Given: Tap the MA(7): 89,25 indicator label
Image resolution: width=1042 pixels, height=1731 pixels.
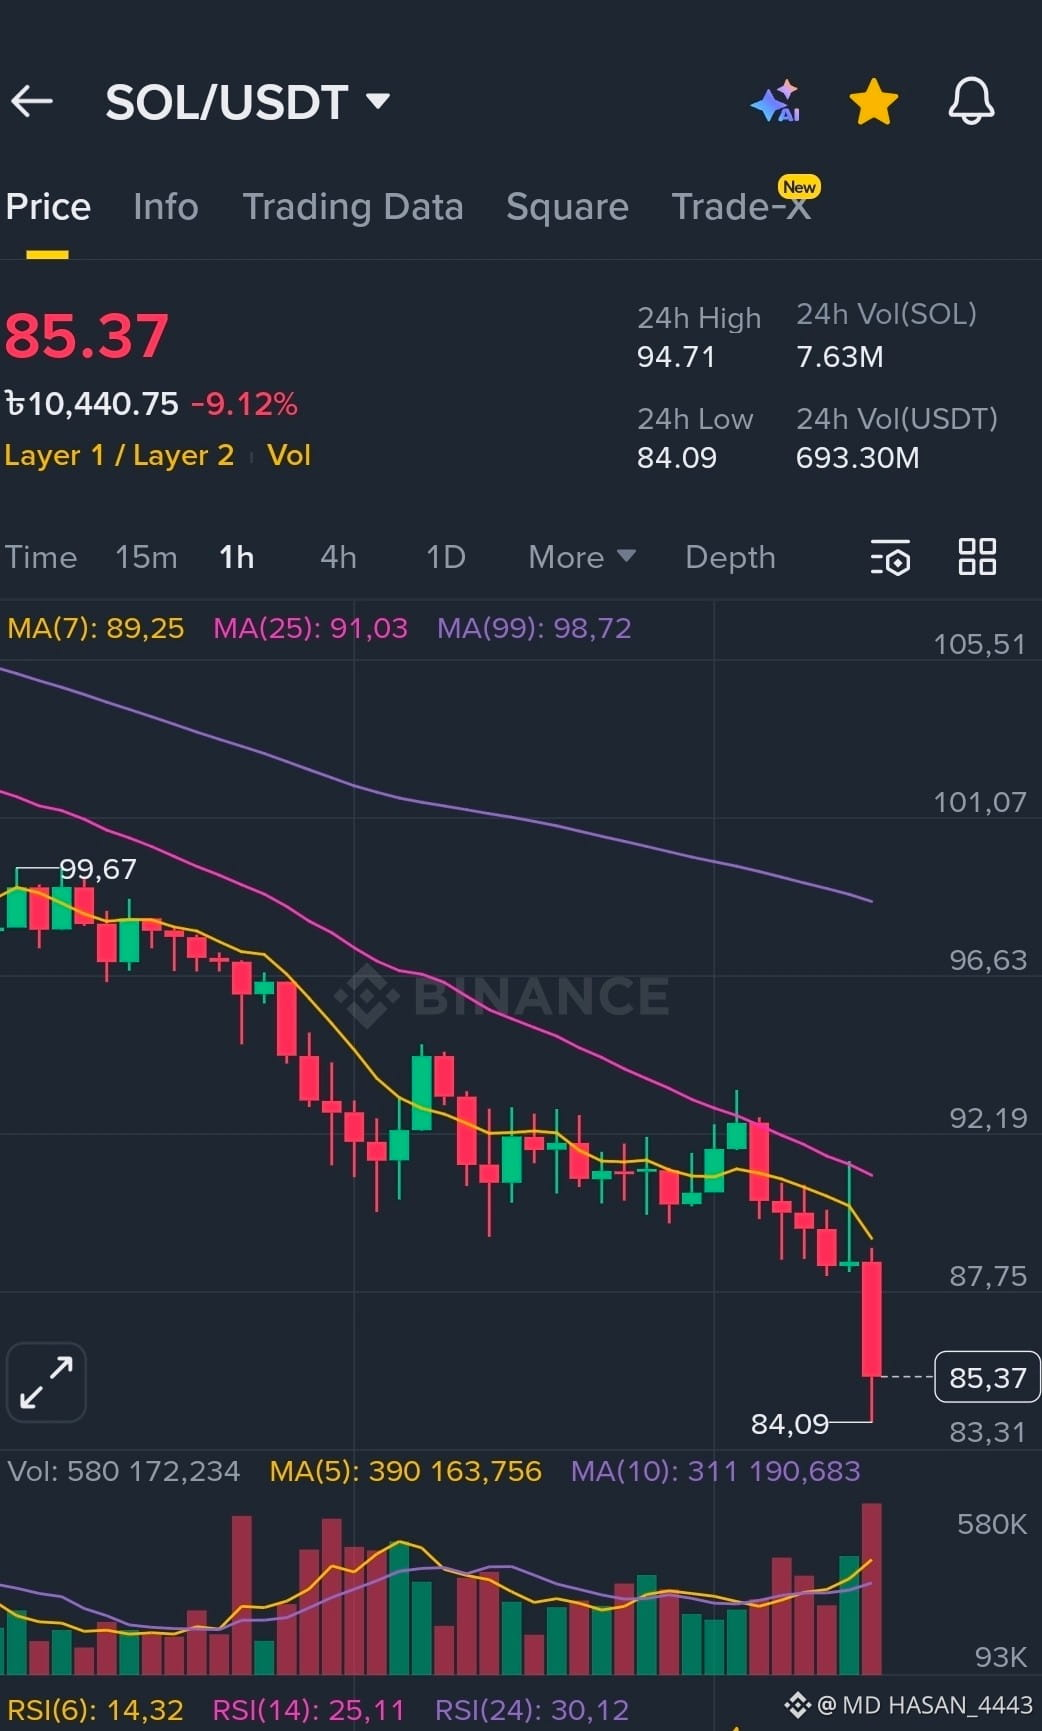Looking at the screenshot, I should coord(96,628).
